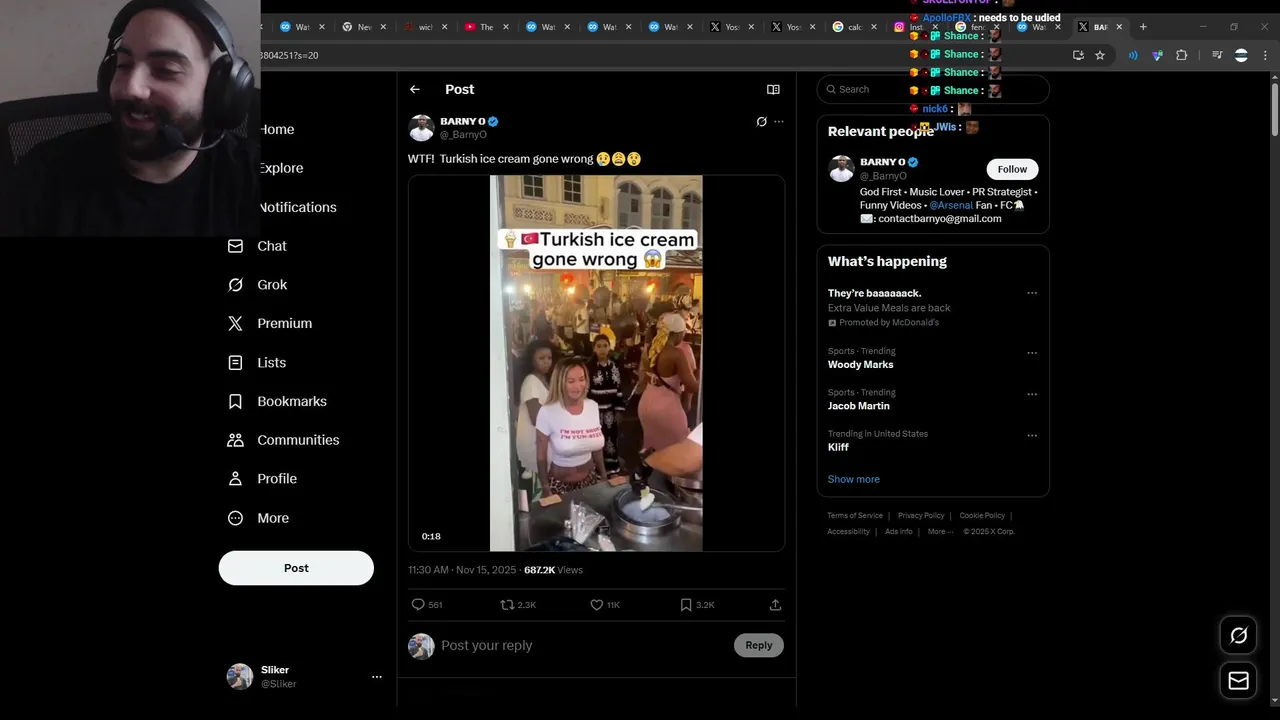Click the Reply button
The height and width of the screenshot is (720, 1280).
[759, 646]
